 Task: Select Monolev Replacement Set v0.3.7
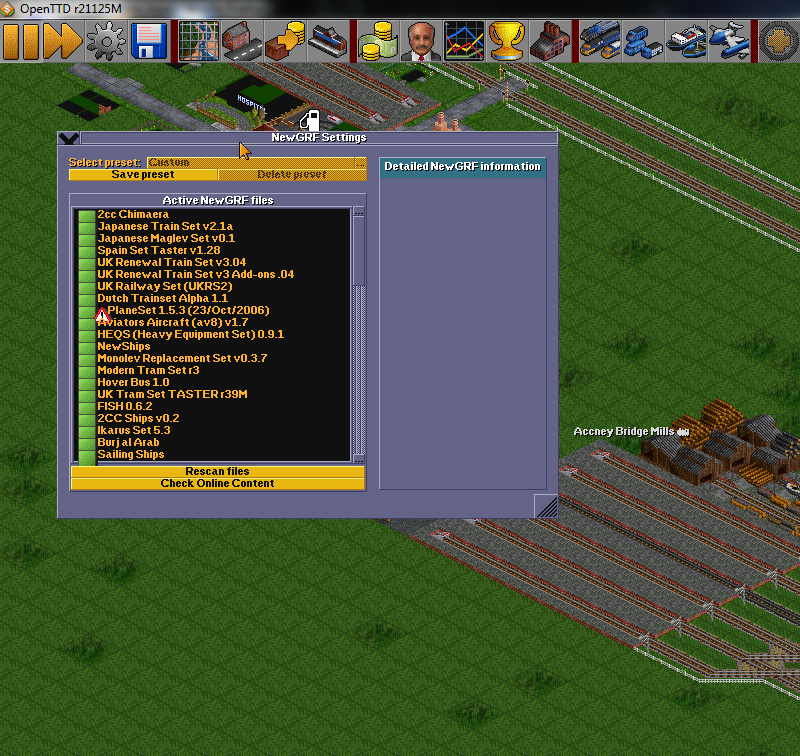pos(212,358)
